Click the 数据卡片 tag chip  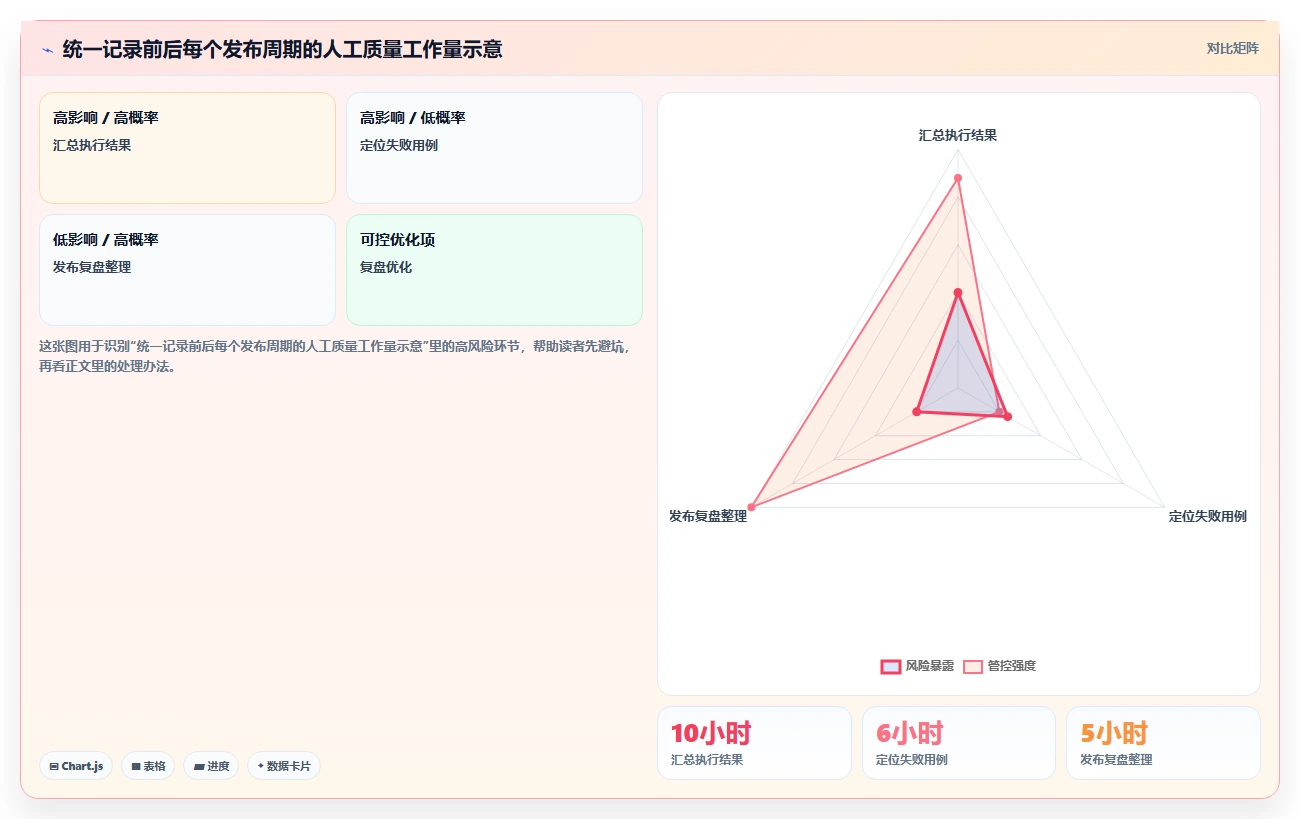[284, 766]
